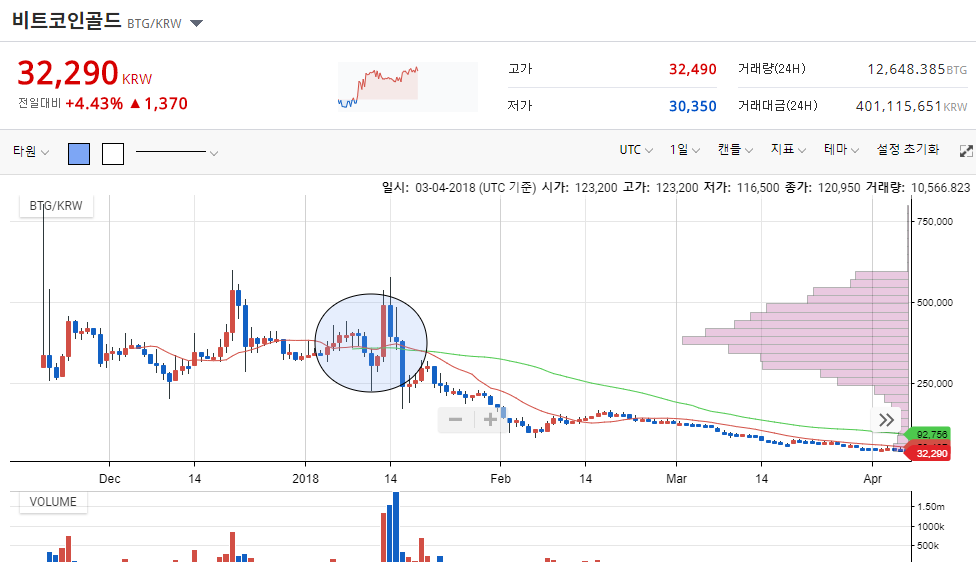Click the 750,000 price axis label

click(x=935, y=222)
